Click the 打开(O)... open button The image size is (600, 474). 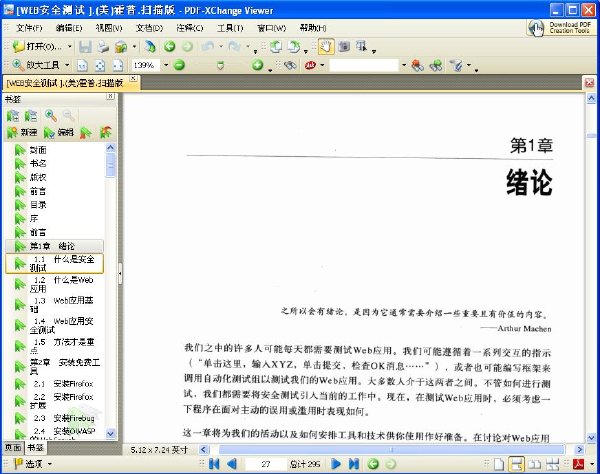(x=38, y=46)
